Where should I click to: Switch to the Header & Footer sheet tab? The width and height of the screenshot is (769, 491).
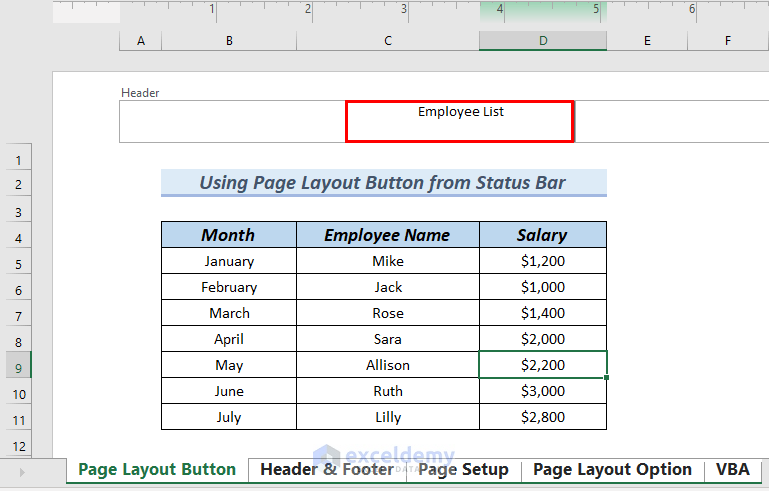[327, 470]
